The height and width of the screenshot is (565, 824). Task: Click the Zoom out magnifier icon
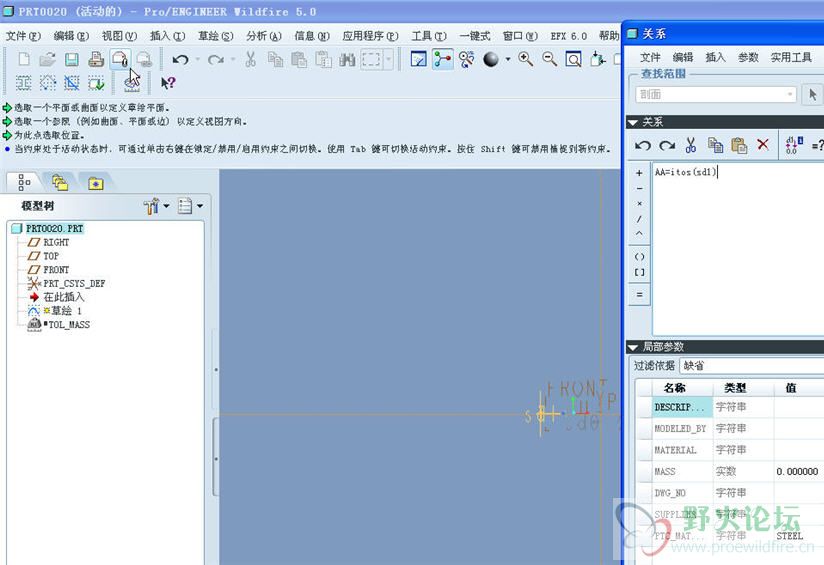coord(550,59)
